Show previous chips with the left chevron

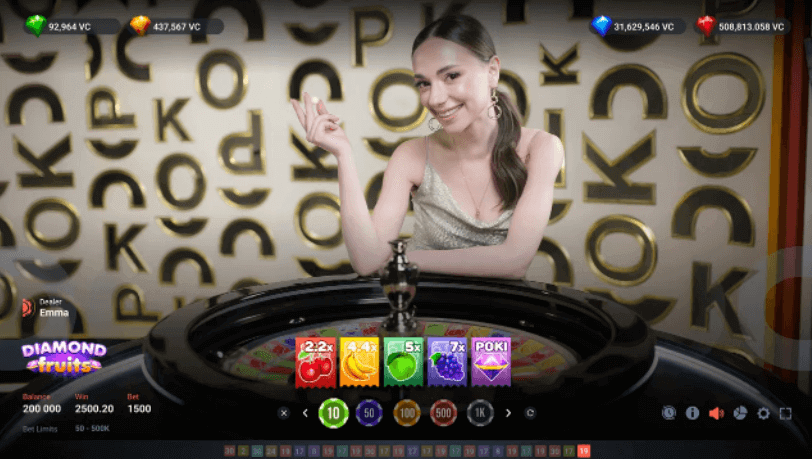(305, 413)
